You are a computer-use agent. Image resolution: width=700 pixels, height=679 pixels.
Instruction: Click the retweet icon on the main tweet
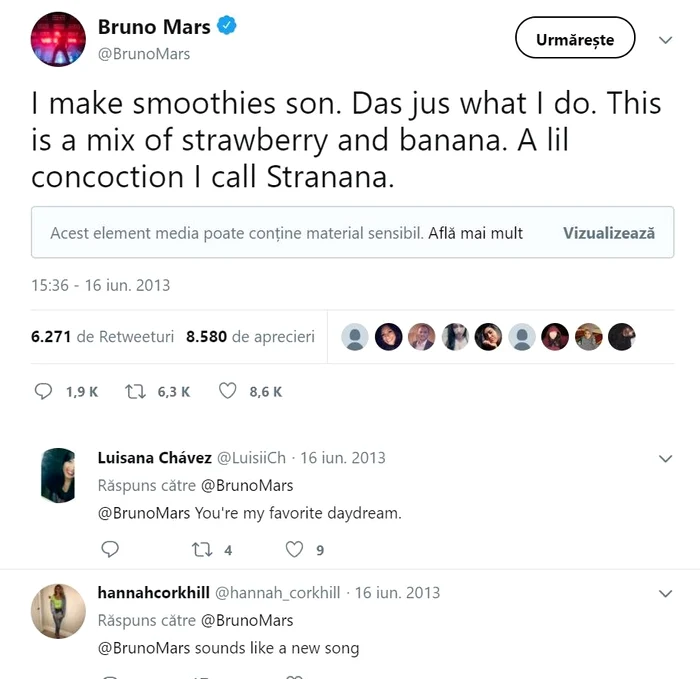click(x=136, y=391)
